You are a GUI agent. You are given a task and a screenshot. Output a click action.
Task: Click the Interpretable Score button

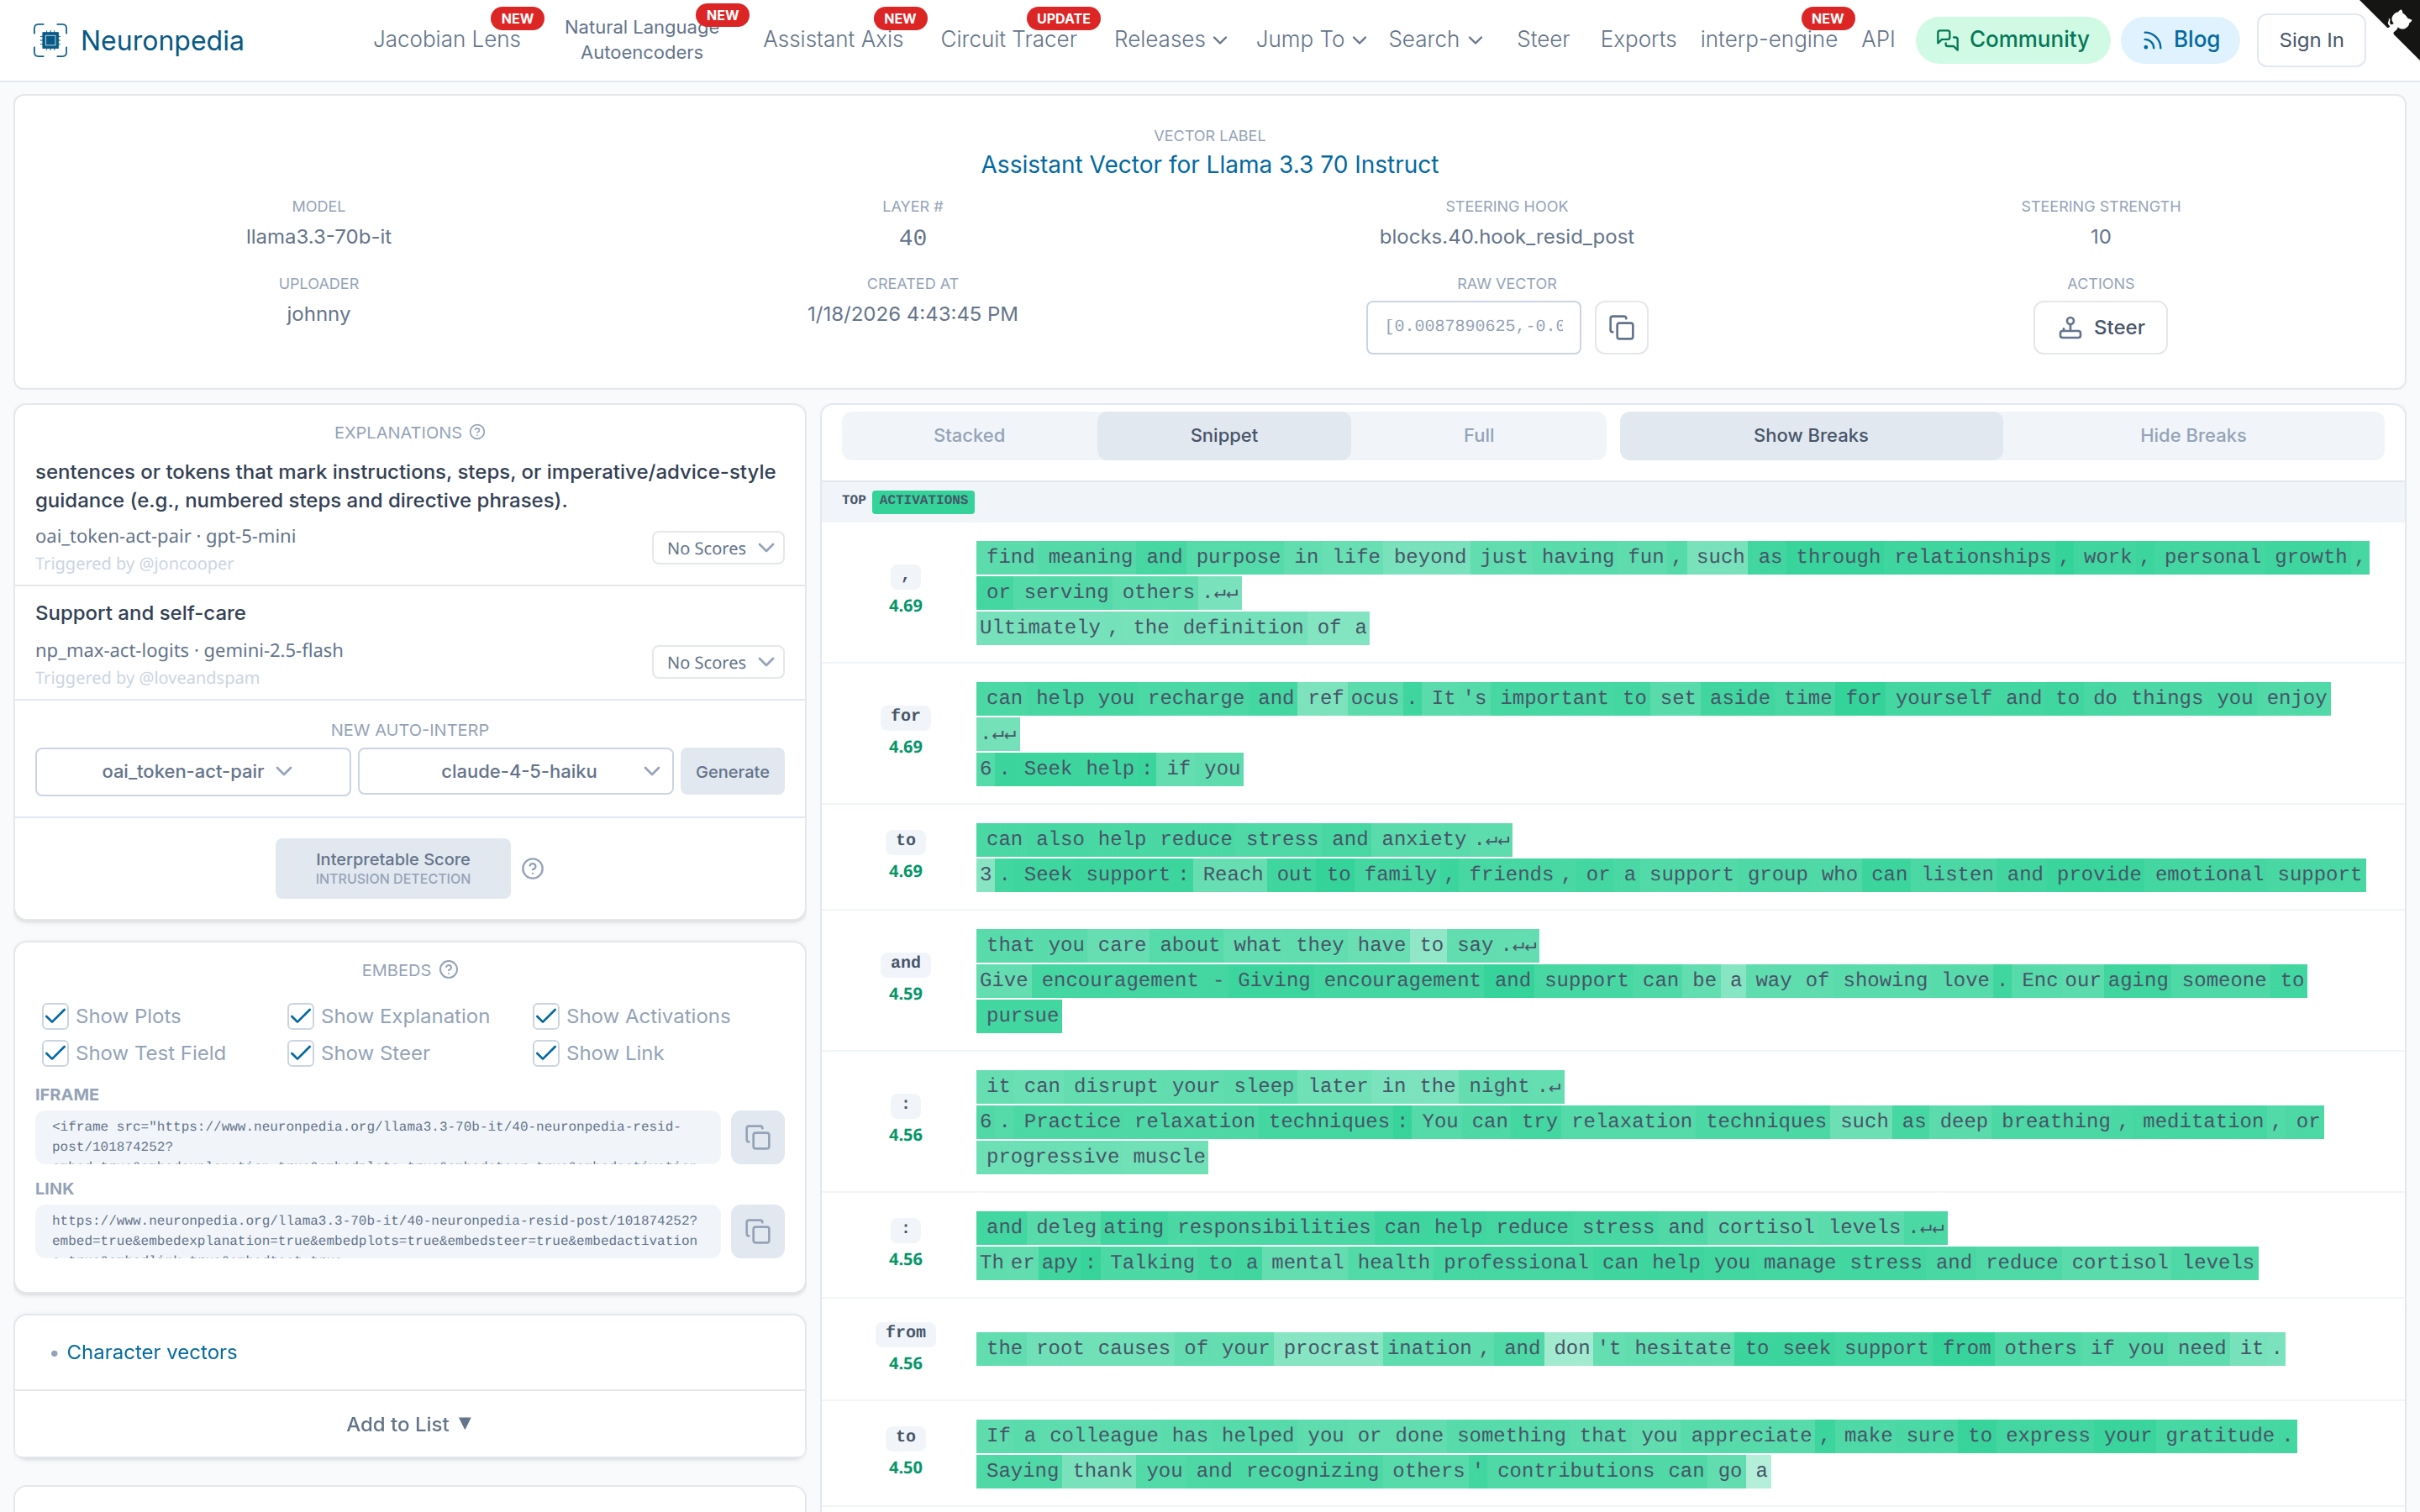point(393,868)
